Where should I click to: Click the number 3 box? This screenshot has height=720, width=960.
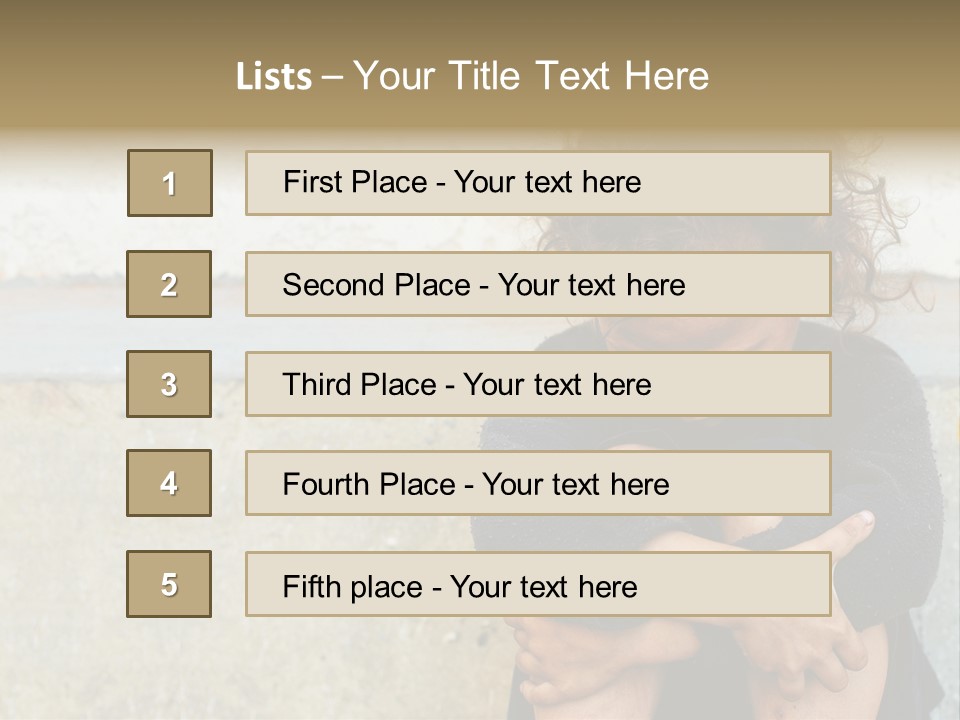[x=169, y=384]
